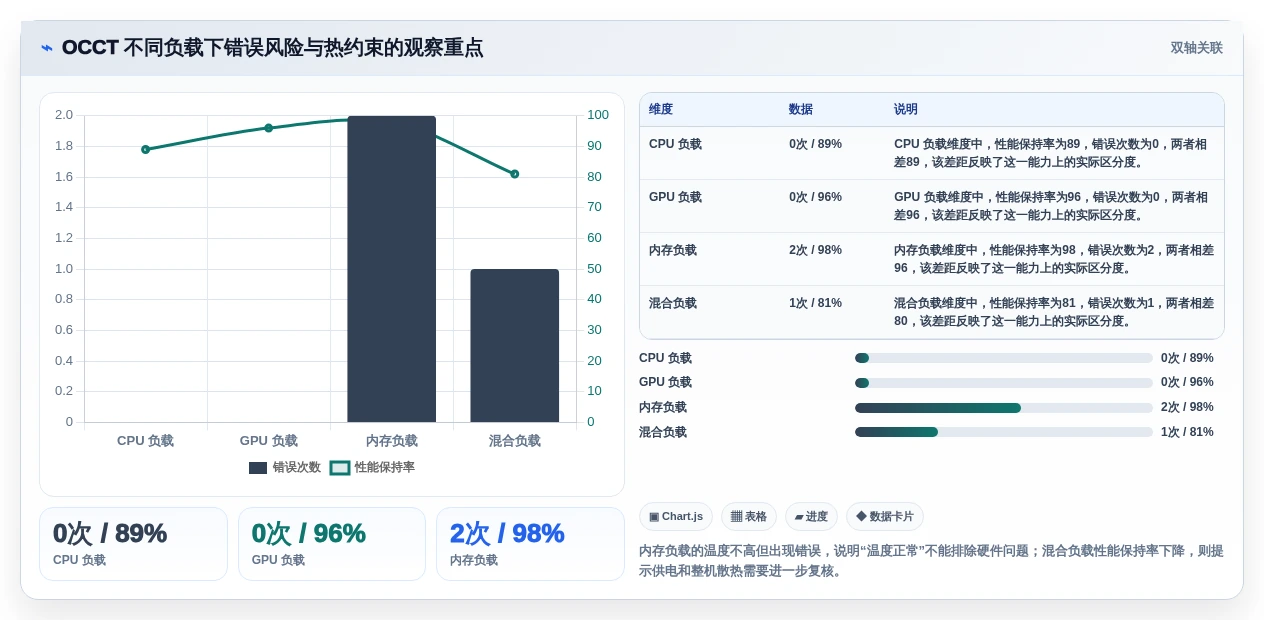Click the CPU 负载 x-axis label
The height and width of the screenshot is (620, 1264).
[145, 441]
